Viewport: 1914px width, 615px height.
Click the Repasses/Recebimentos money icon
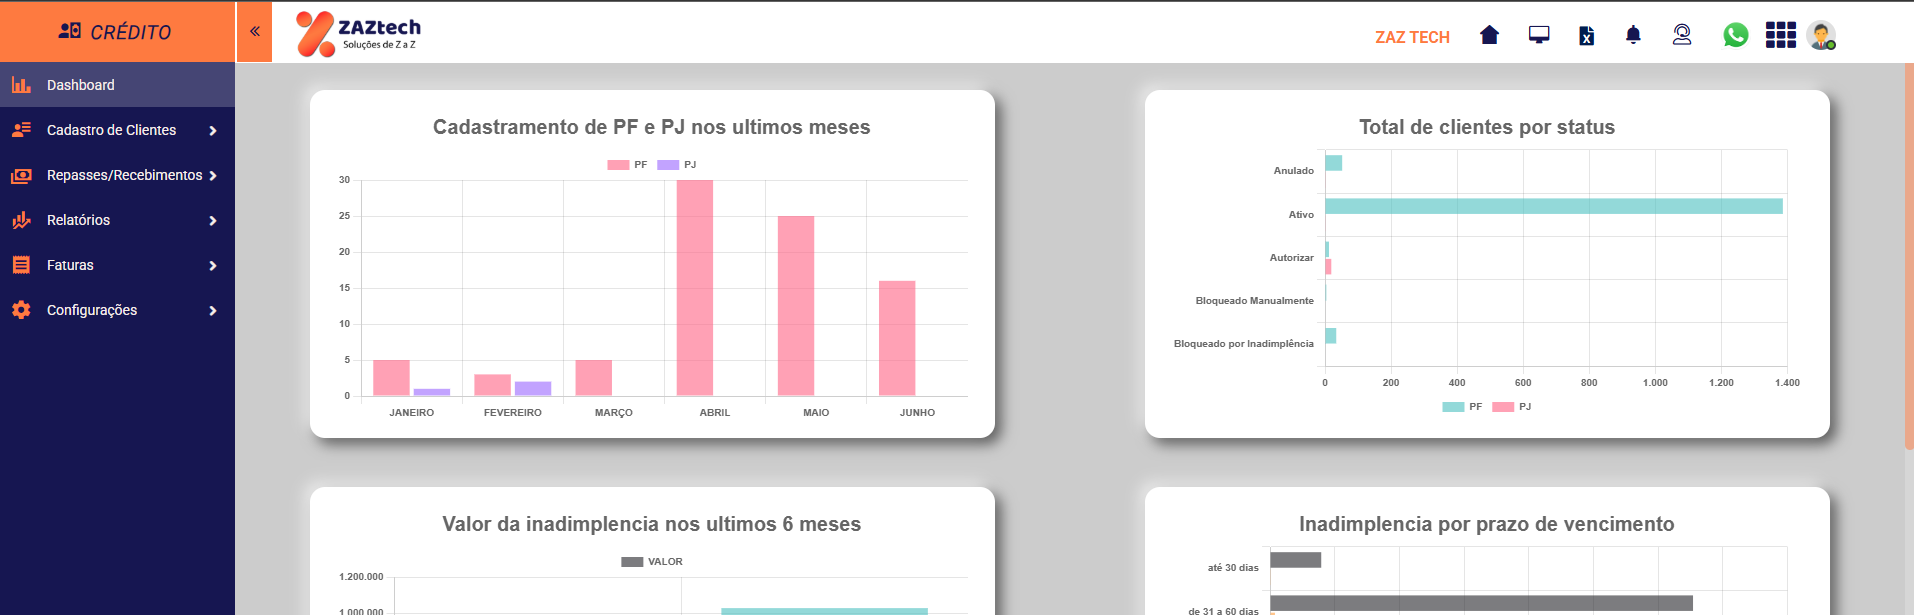21,175
